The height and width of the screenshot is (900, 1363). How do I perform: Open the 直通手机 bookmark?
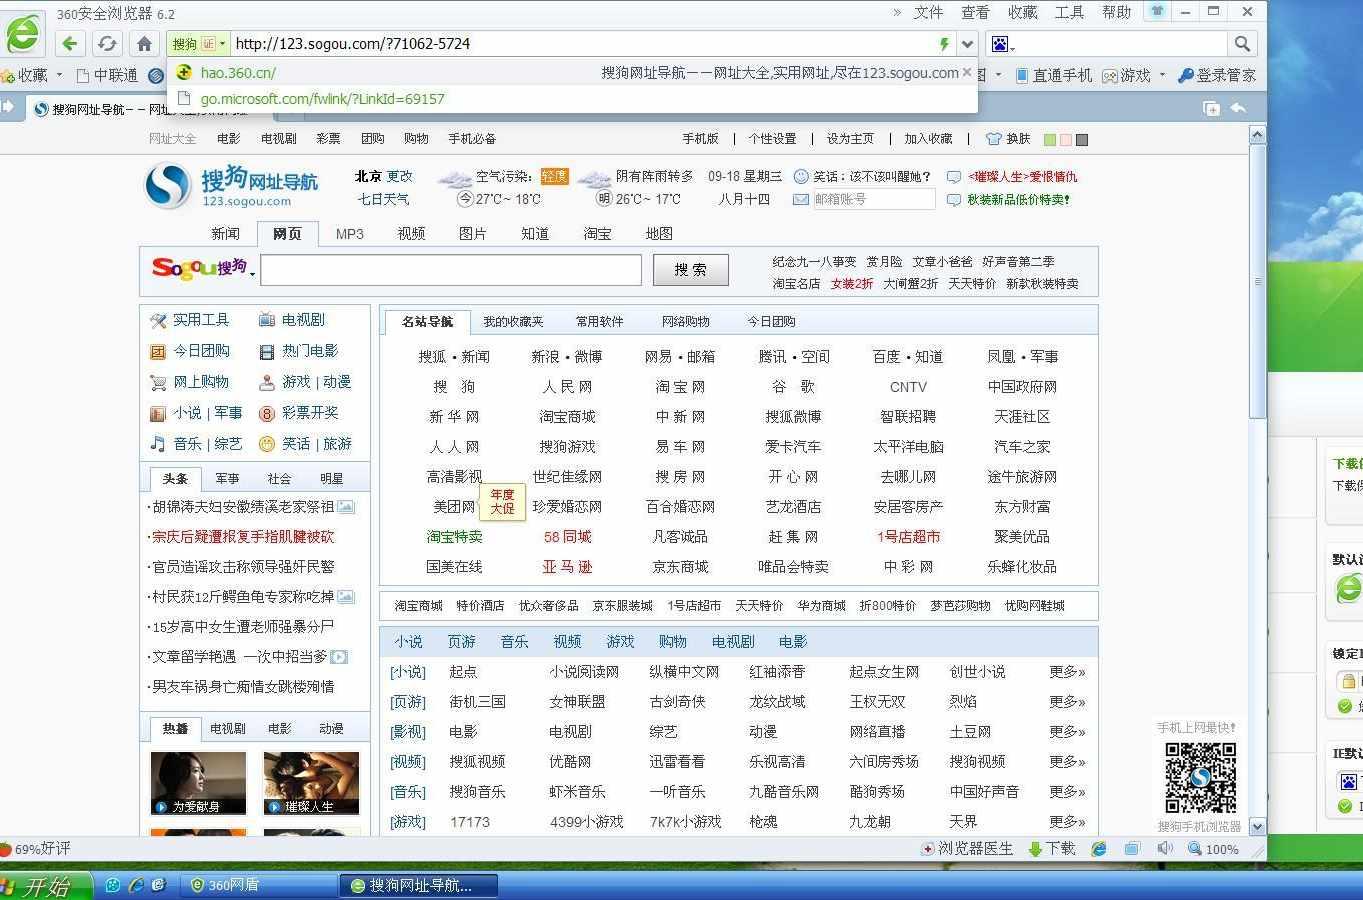point(1053,75)
